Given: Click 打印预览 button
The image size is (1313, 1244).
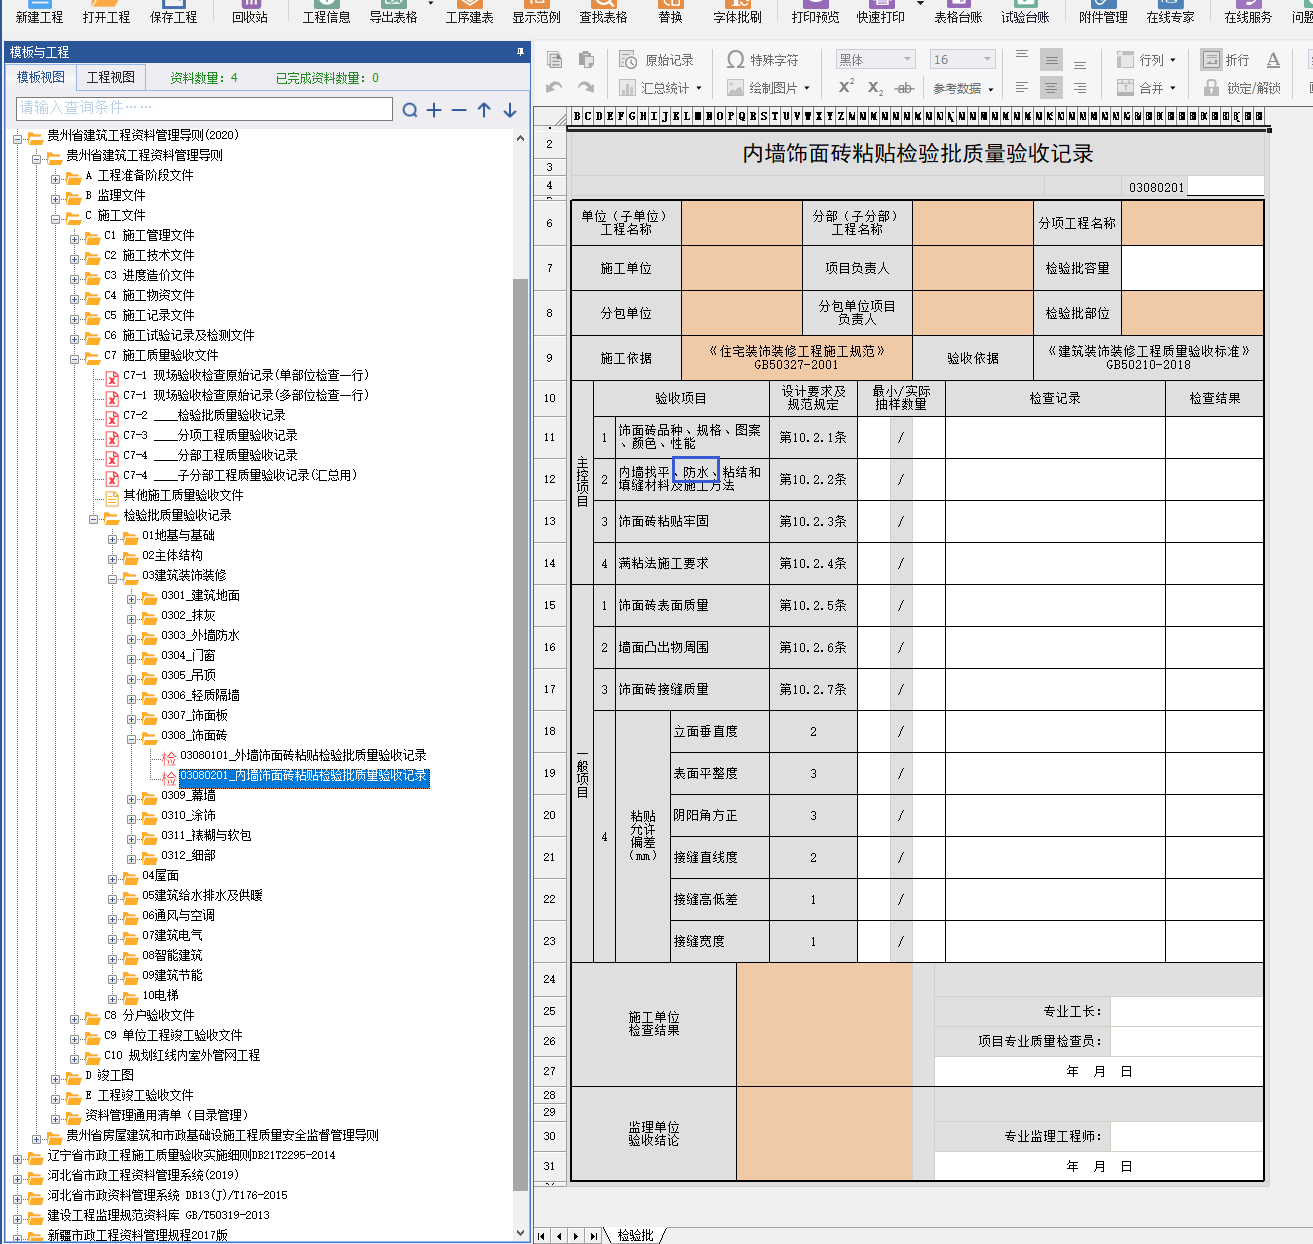Looking at the screenshot, I should pyautogui.click(x=815, y=12).
